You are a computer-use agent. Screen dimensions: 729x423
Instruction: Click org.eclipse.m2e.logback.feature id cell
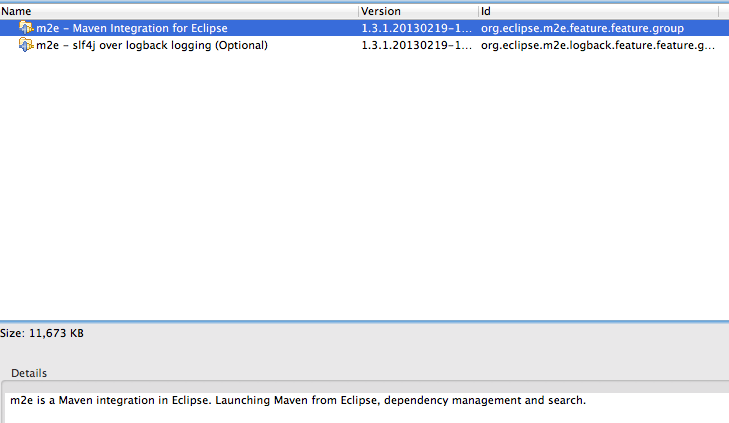[598, 45]
